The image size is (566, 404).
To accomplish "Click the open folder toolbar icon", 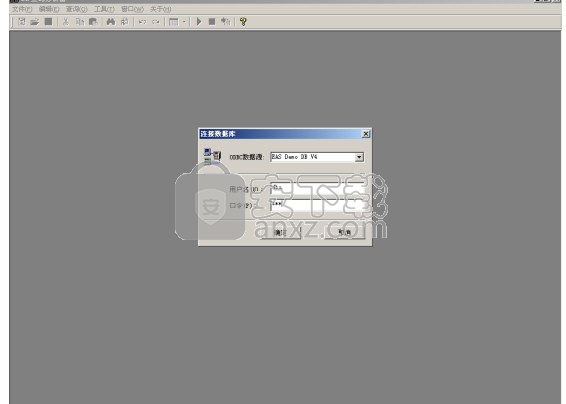I will point(35,22).
